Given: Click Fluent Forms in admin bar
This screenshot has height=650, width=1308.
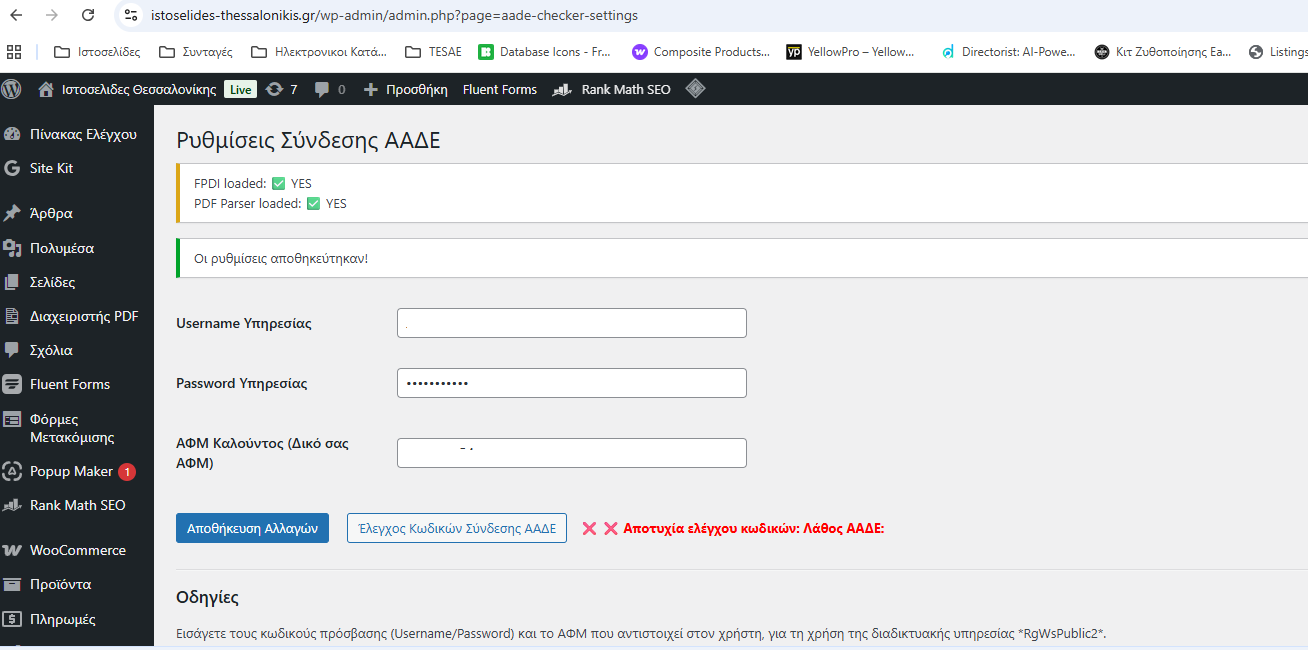Looking at the screenshot, I should pyautogui.click(x=500, y=89).
